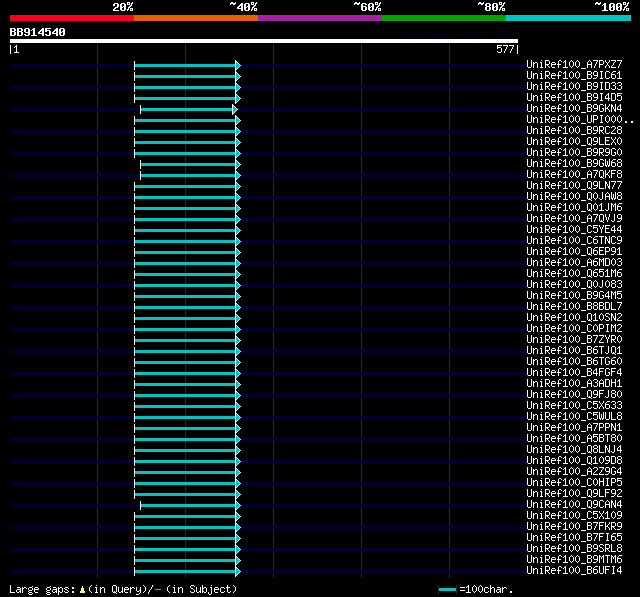Screen dimensions: 640x597
Task: Select hit label UniRef100_A7QKF8
Action: click(574, 175)
